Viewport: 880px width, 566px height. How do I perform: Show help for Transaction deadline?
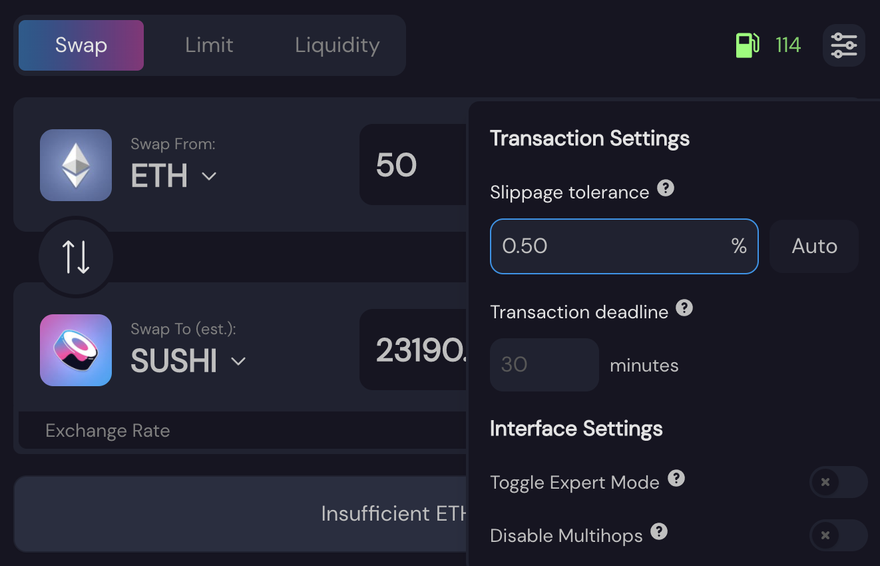(684, 307)
